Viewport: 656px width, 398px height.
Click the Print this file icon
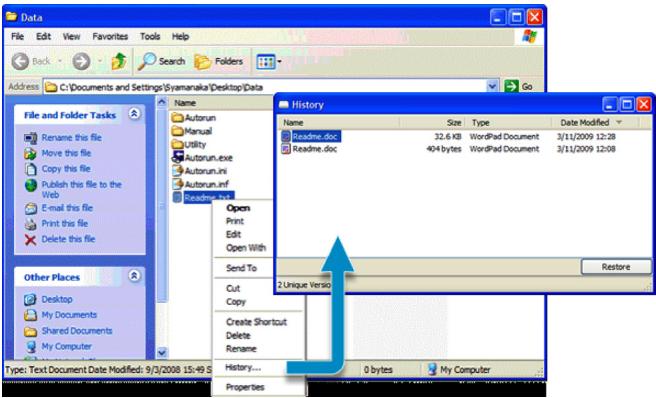coord(31,224)
